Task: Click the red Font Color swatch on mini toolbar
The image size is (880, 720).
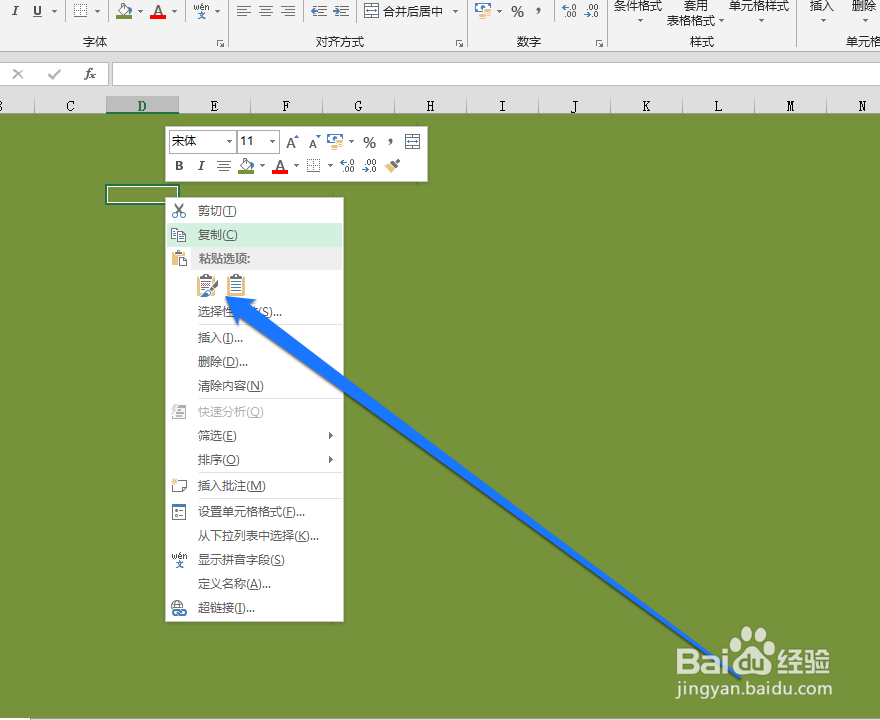Action: pos(278,166)
